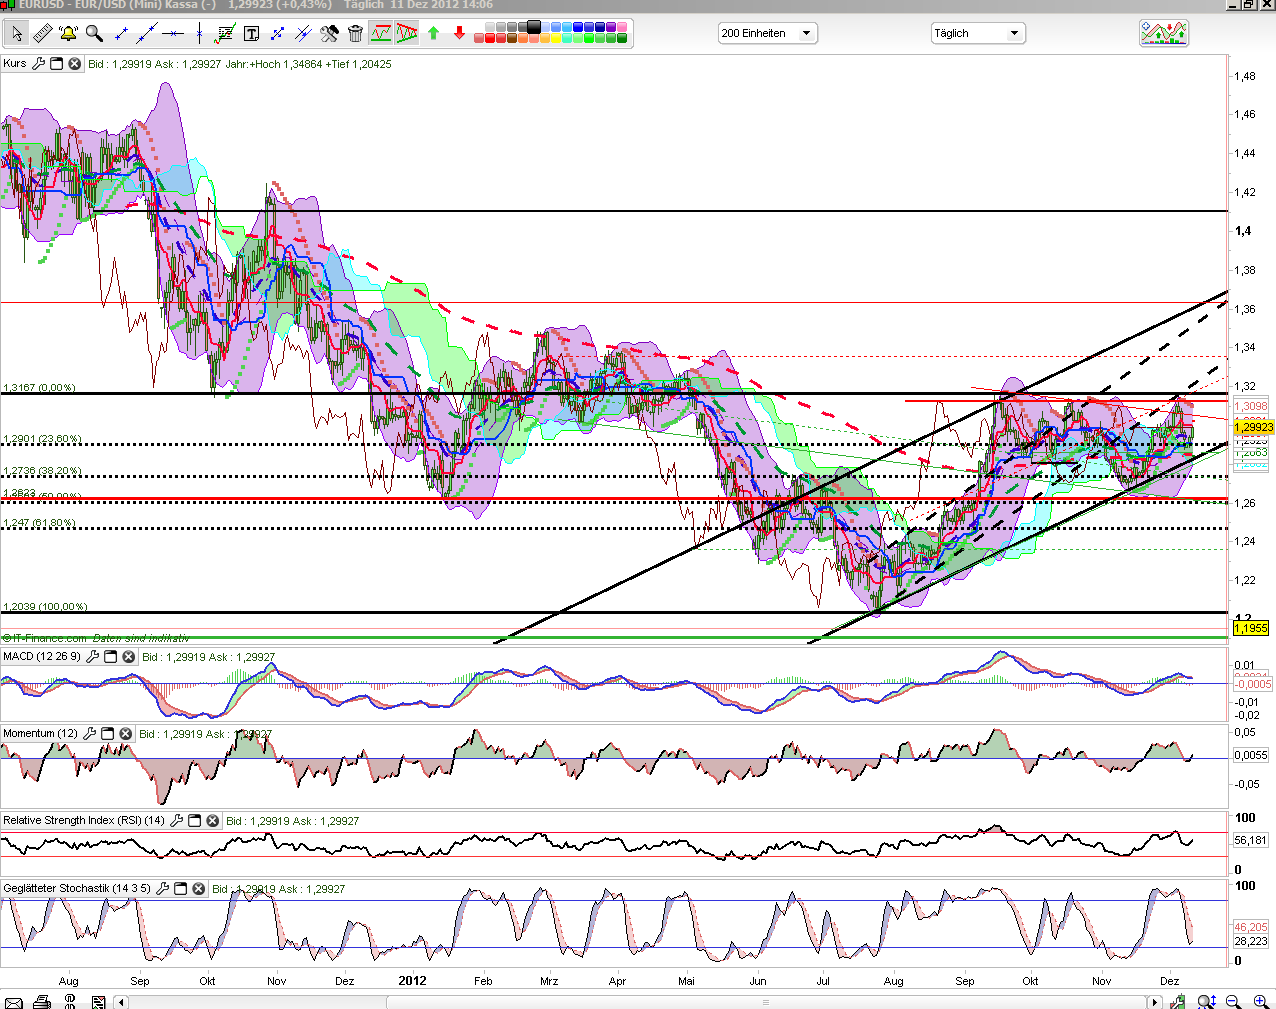The height and width of the screenshot is (1009, 1276).
Task: Close the Geglätteter Stochastik panel
Action: (198, 889)
